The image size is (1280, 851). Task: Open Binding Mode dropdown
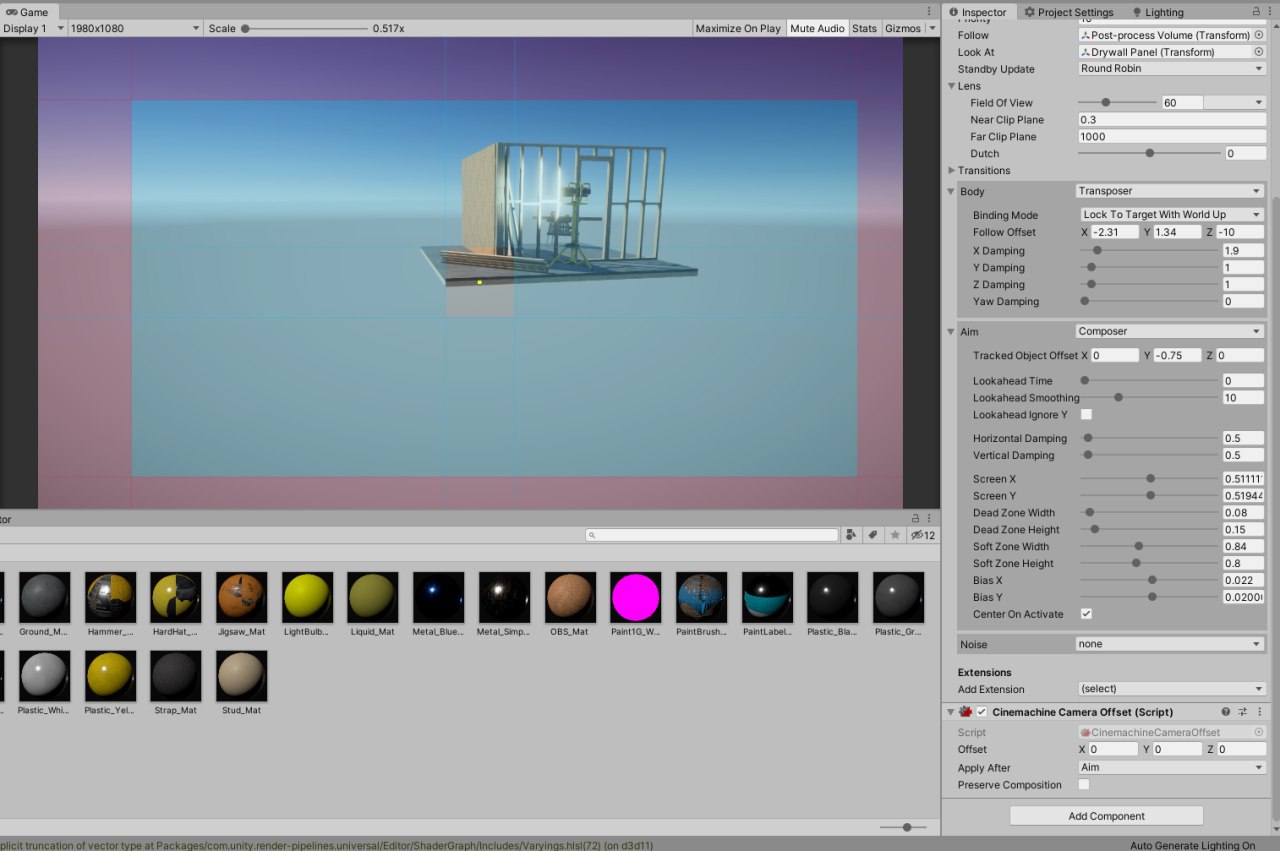1173,215
